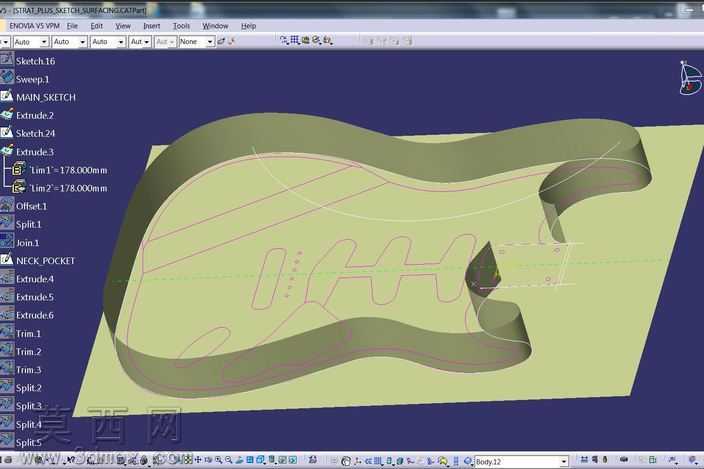
Task: Open the second Auto dropdown
Action: [70, 42]
